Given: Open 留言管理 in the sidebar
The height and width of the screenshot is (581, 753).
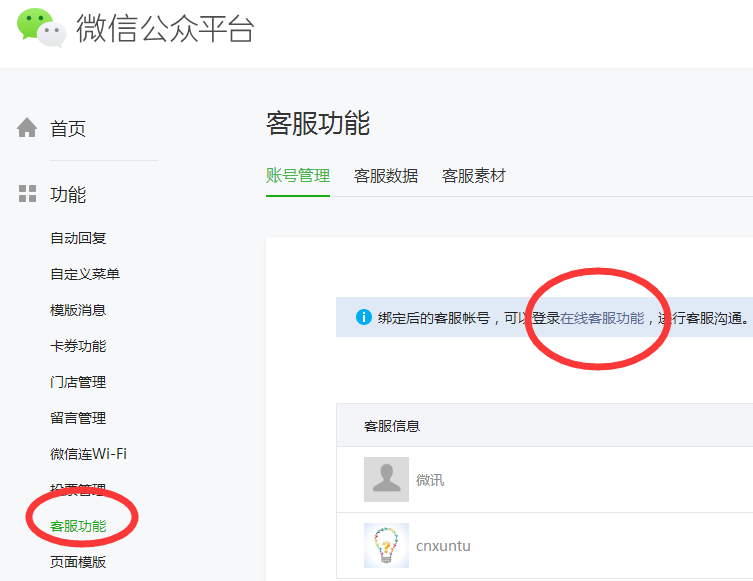Looking at the screenshot, I should 78,418.
